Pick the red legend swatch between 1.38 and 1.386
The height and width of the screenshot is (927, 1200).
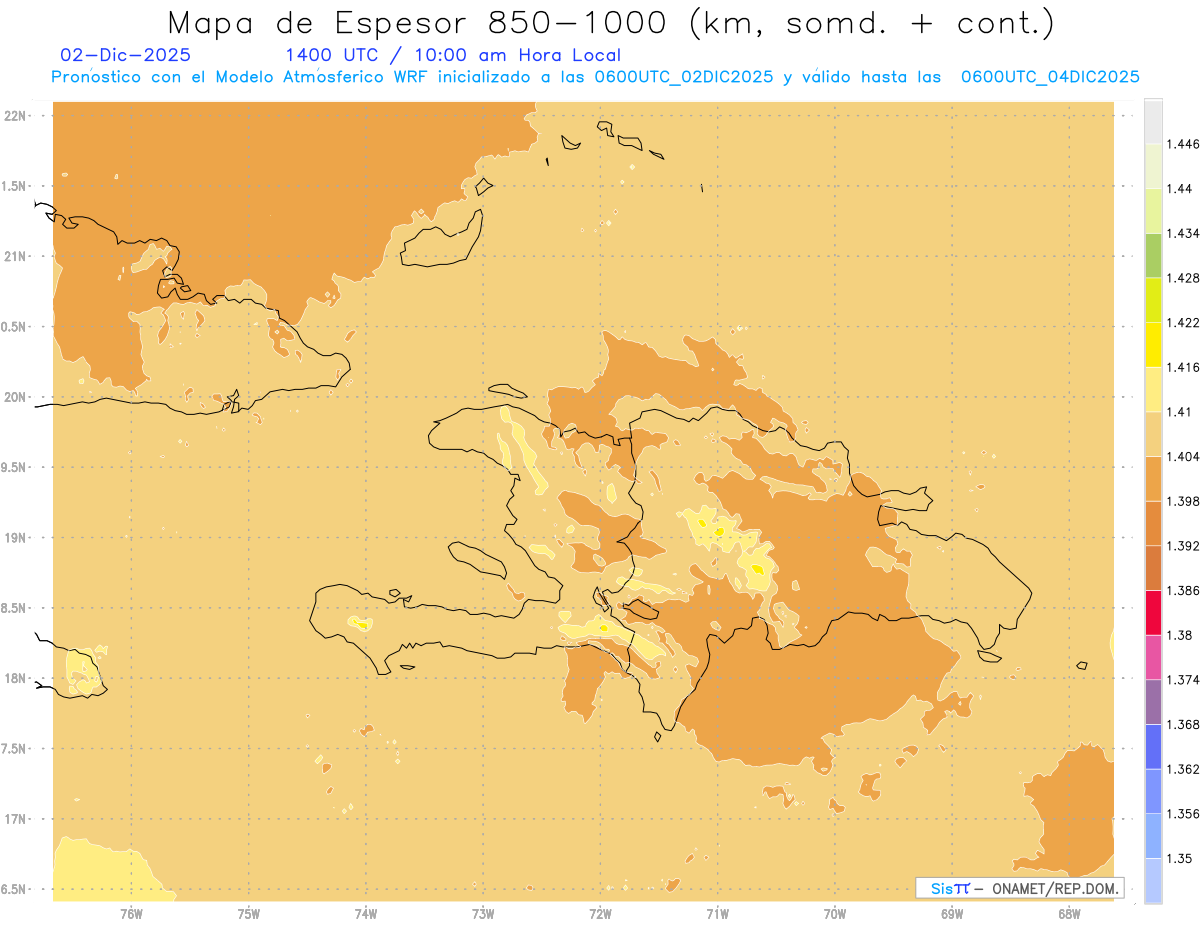pyautogui.click(x=1153, y=612)
